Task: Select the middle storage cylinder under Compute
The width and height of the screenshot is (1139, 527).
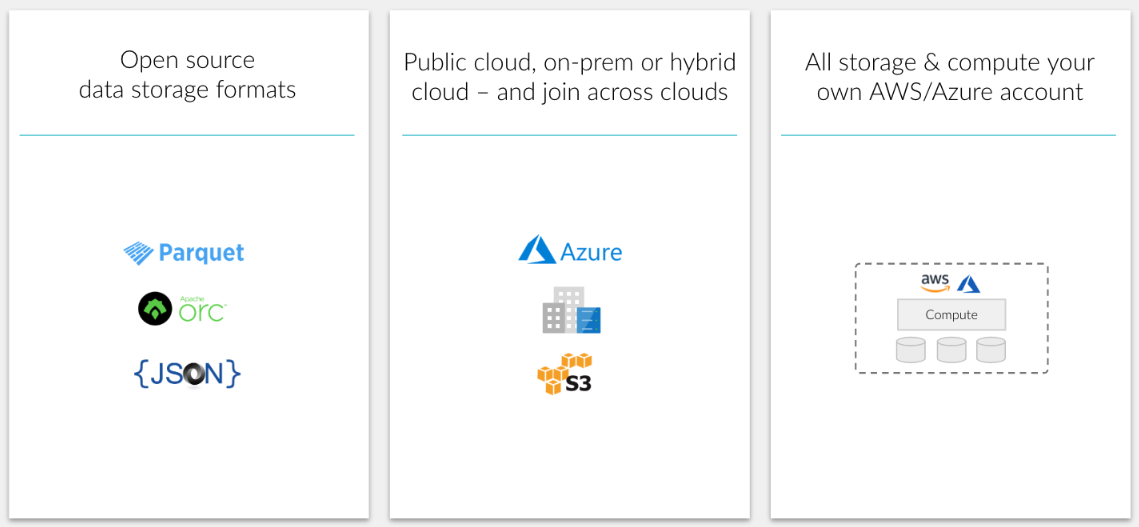Action: pos(951,350)
